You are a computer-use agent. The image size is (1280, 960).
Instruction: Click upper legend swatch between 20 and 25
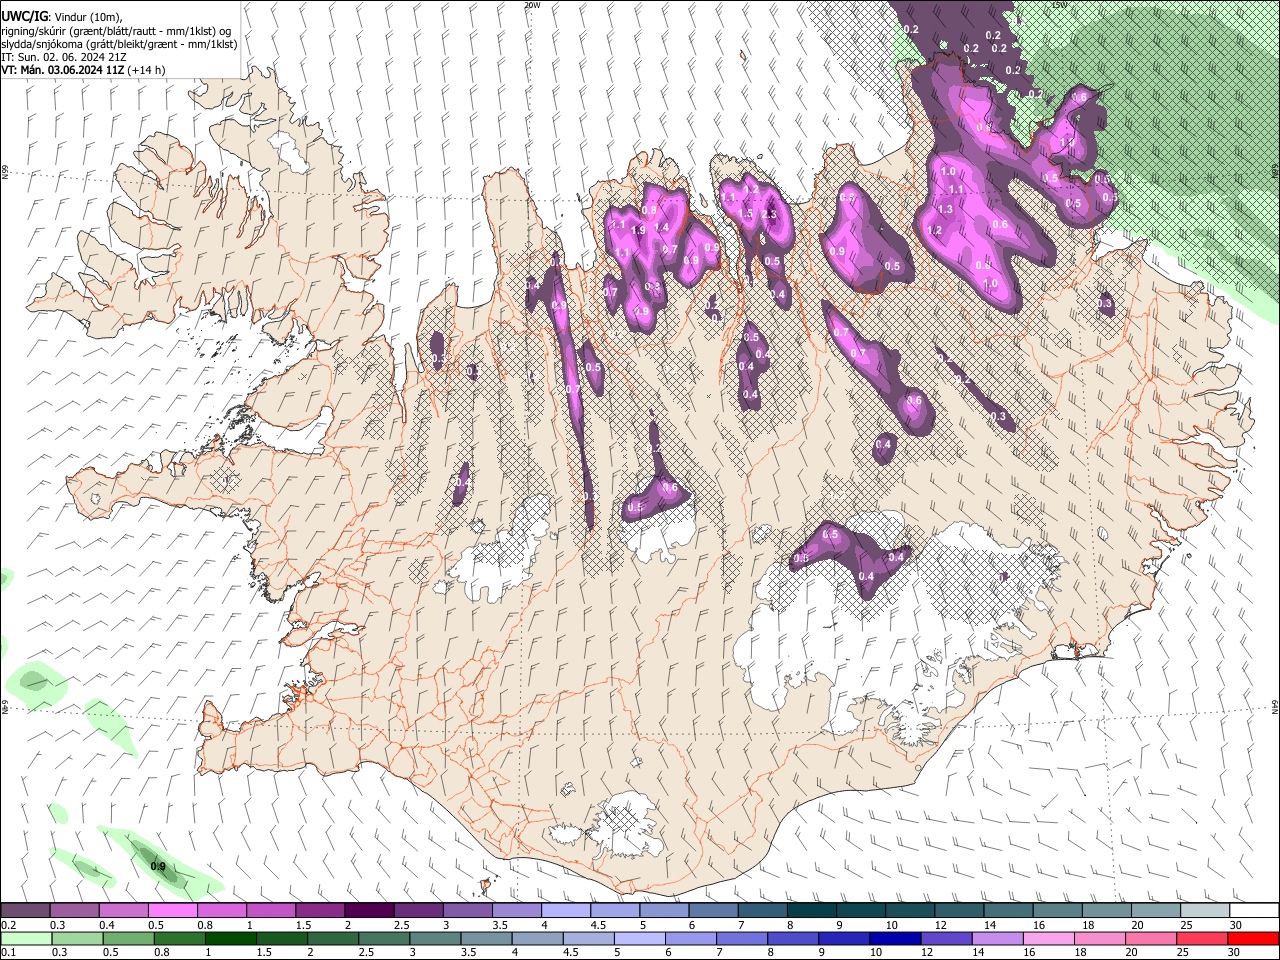[x=1157, y=910]
